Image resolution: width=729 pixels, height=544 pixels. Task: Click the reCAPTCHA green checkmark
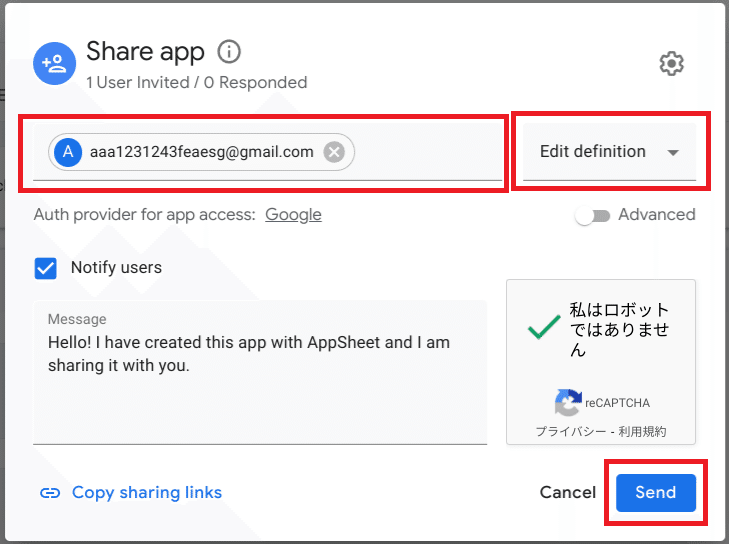[544, 327]
